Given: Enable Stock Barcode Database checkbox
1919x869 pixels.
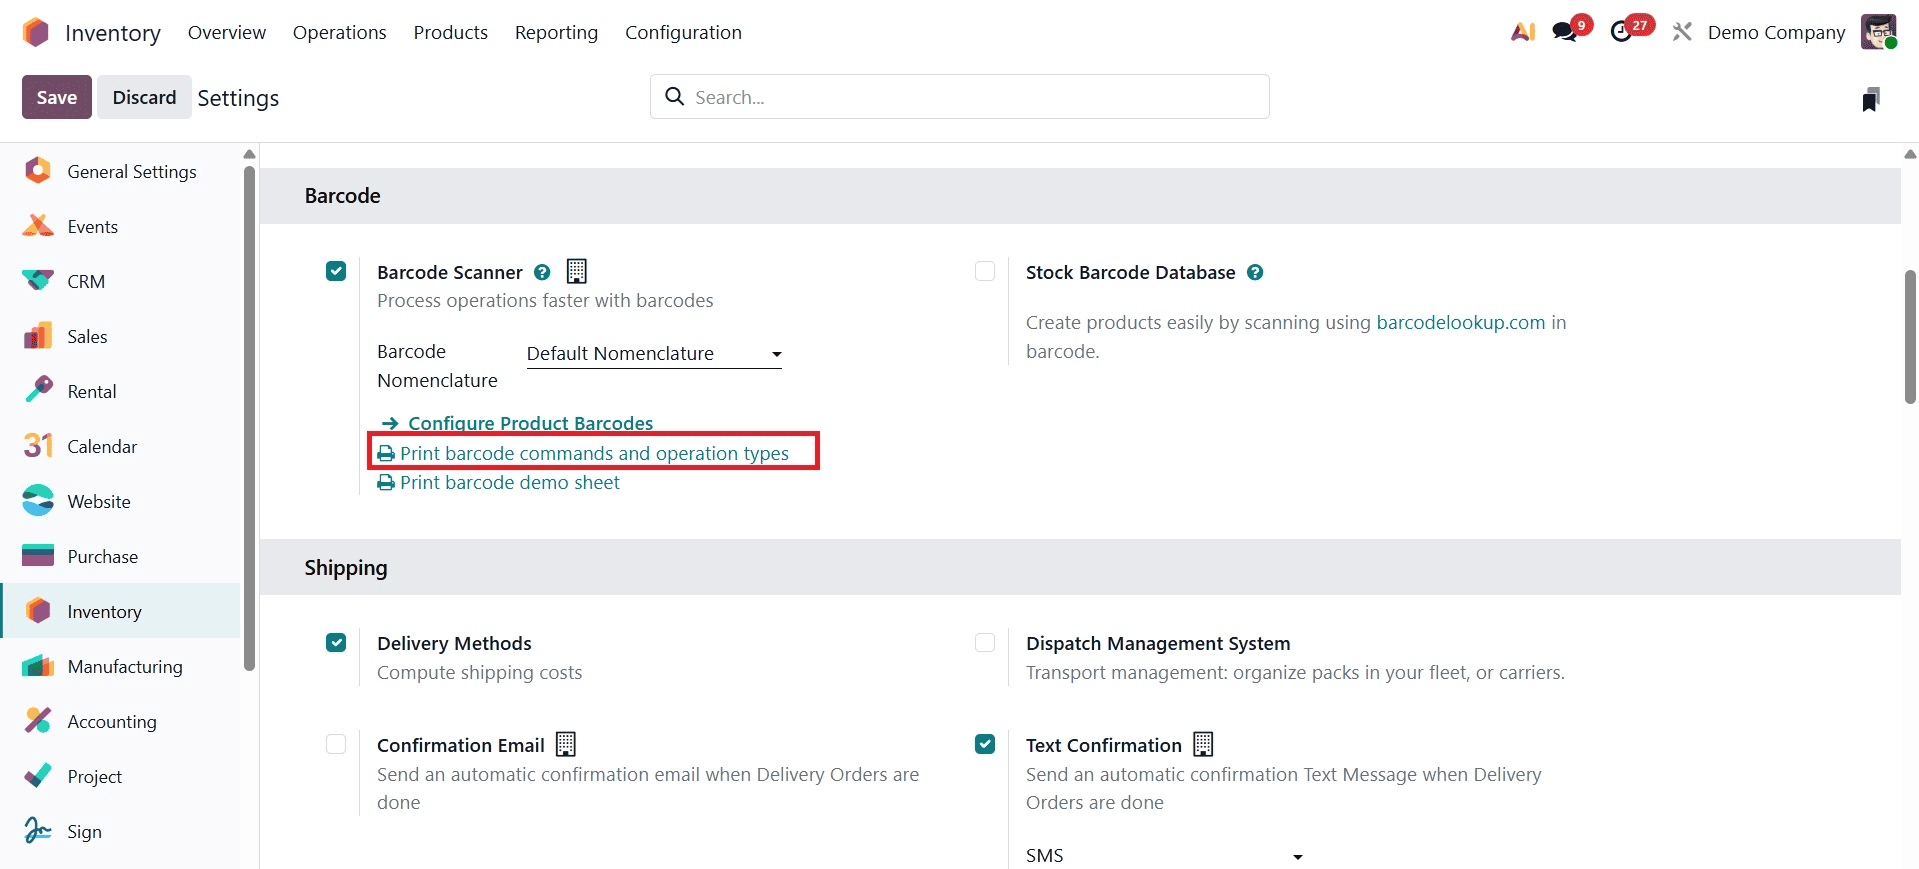Looking at the screenshot, I should click(x=985, y=271).
